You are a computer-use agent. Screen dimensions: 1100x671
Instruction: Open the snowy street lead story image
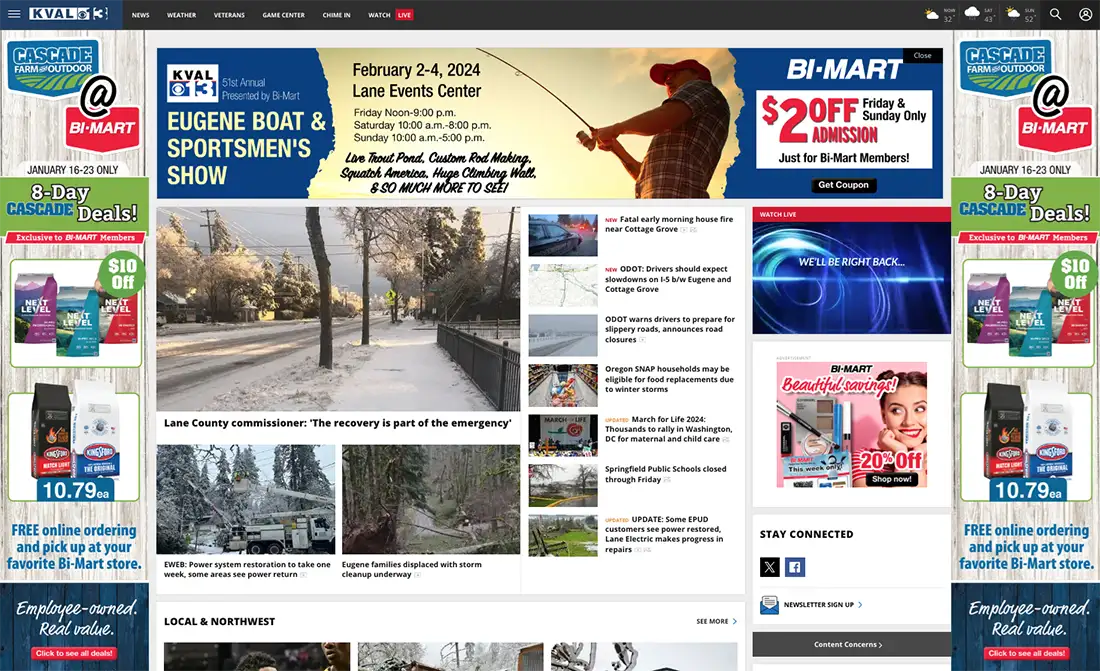[338, 309]
